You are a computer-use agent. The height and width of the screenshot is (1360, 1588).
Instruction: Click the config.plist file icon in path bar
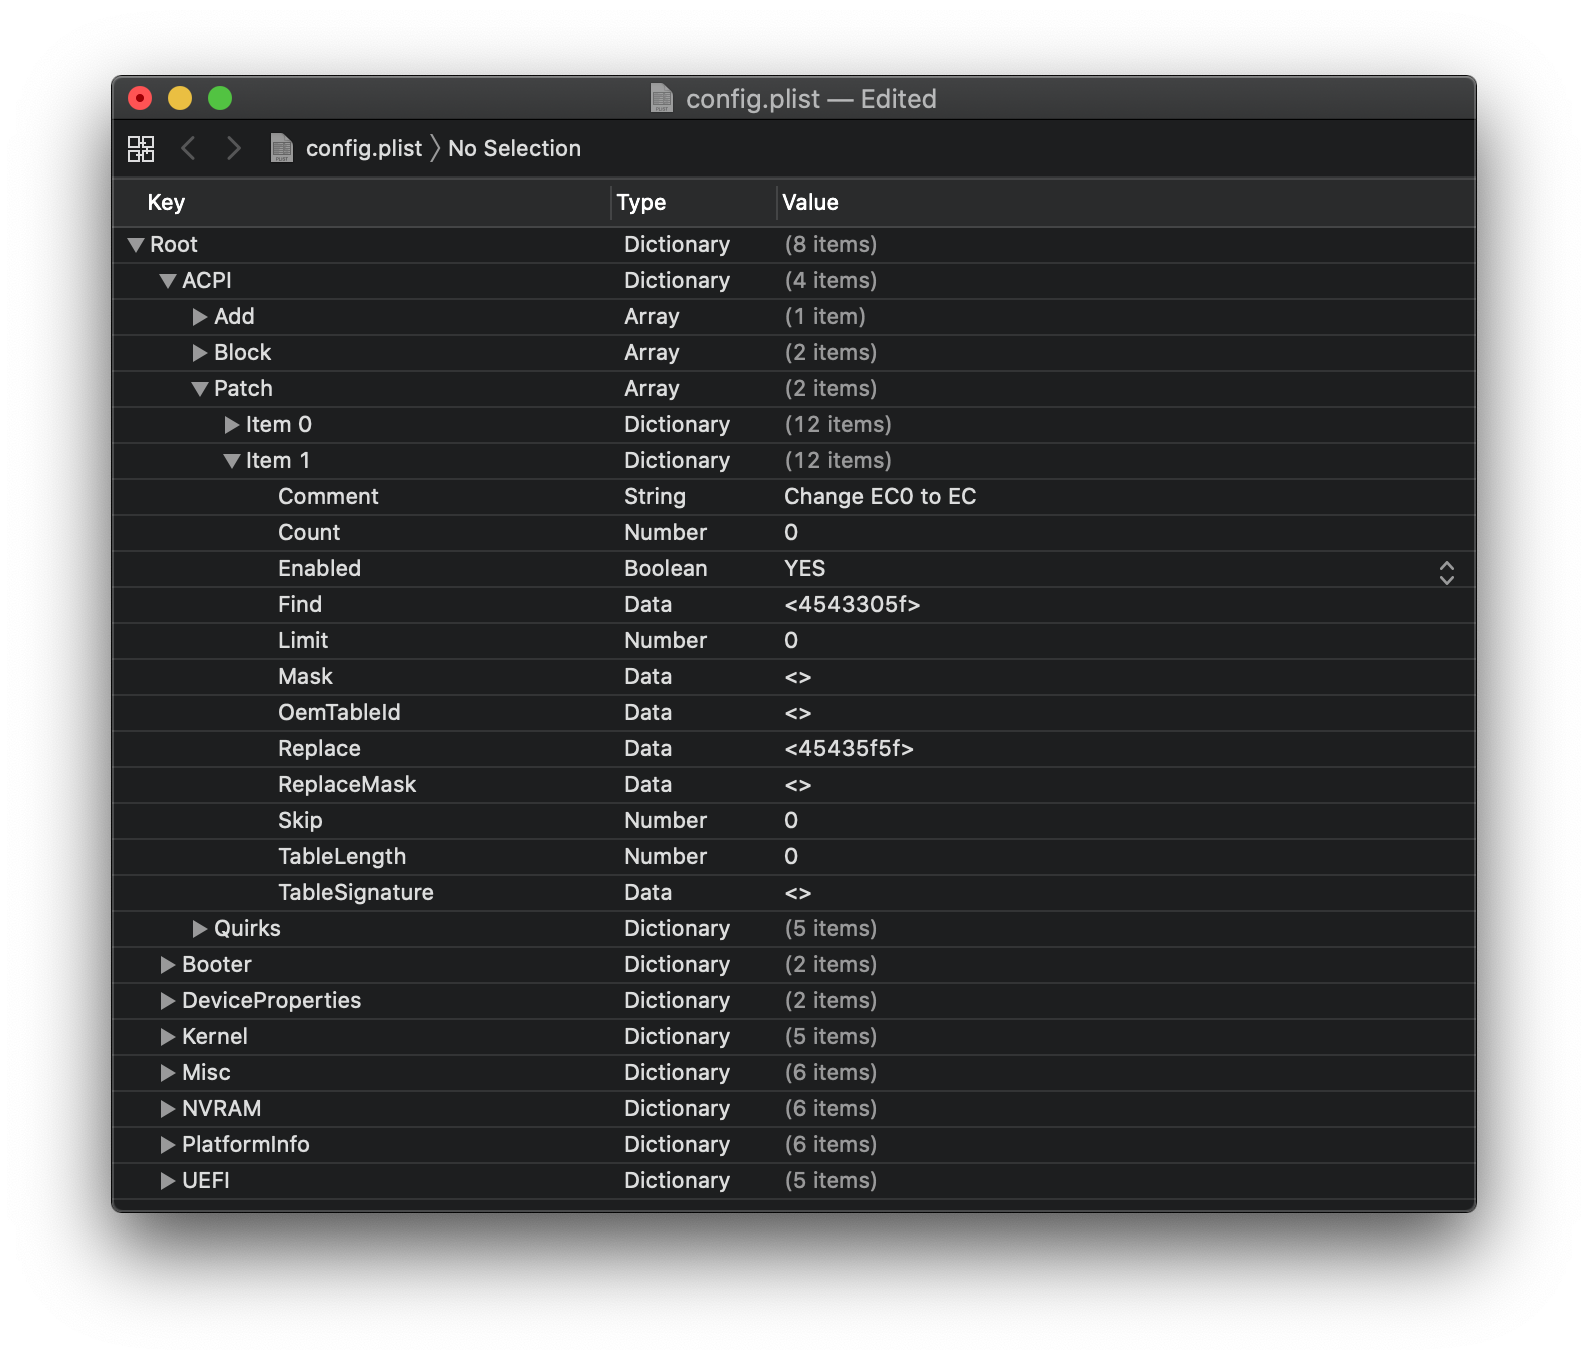tap(282, 148)
